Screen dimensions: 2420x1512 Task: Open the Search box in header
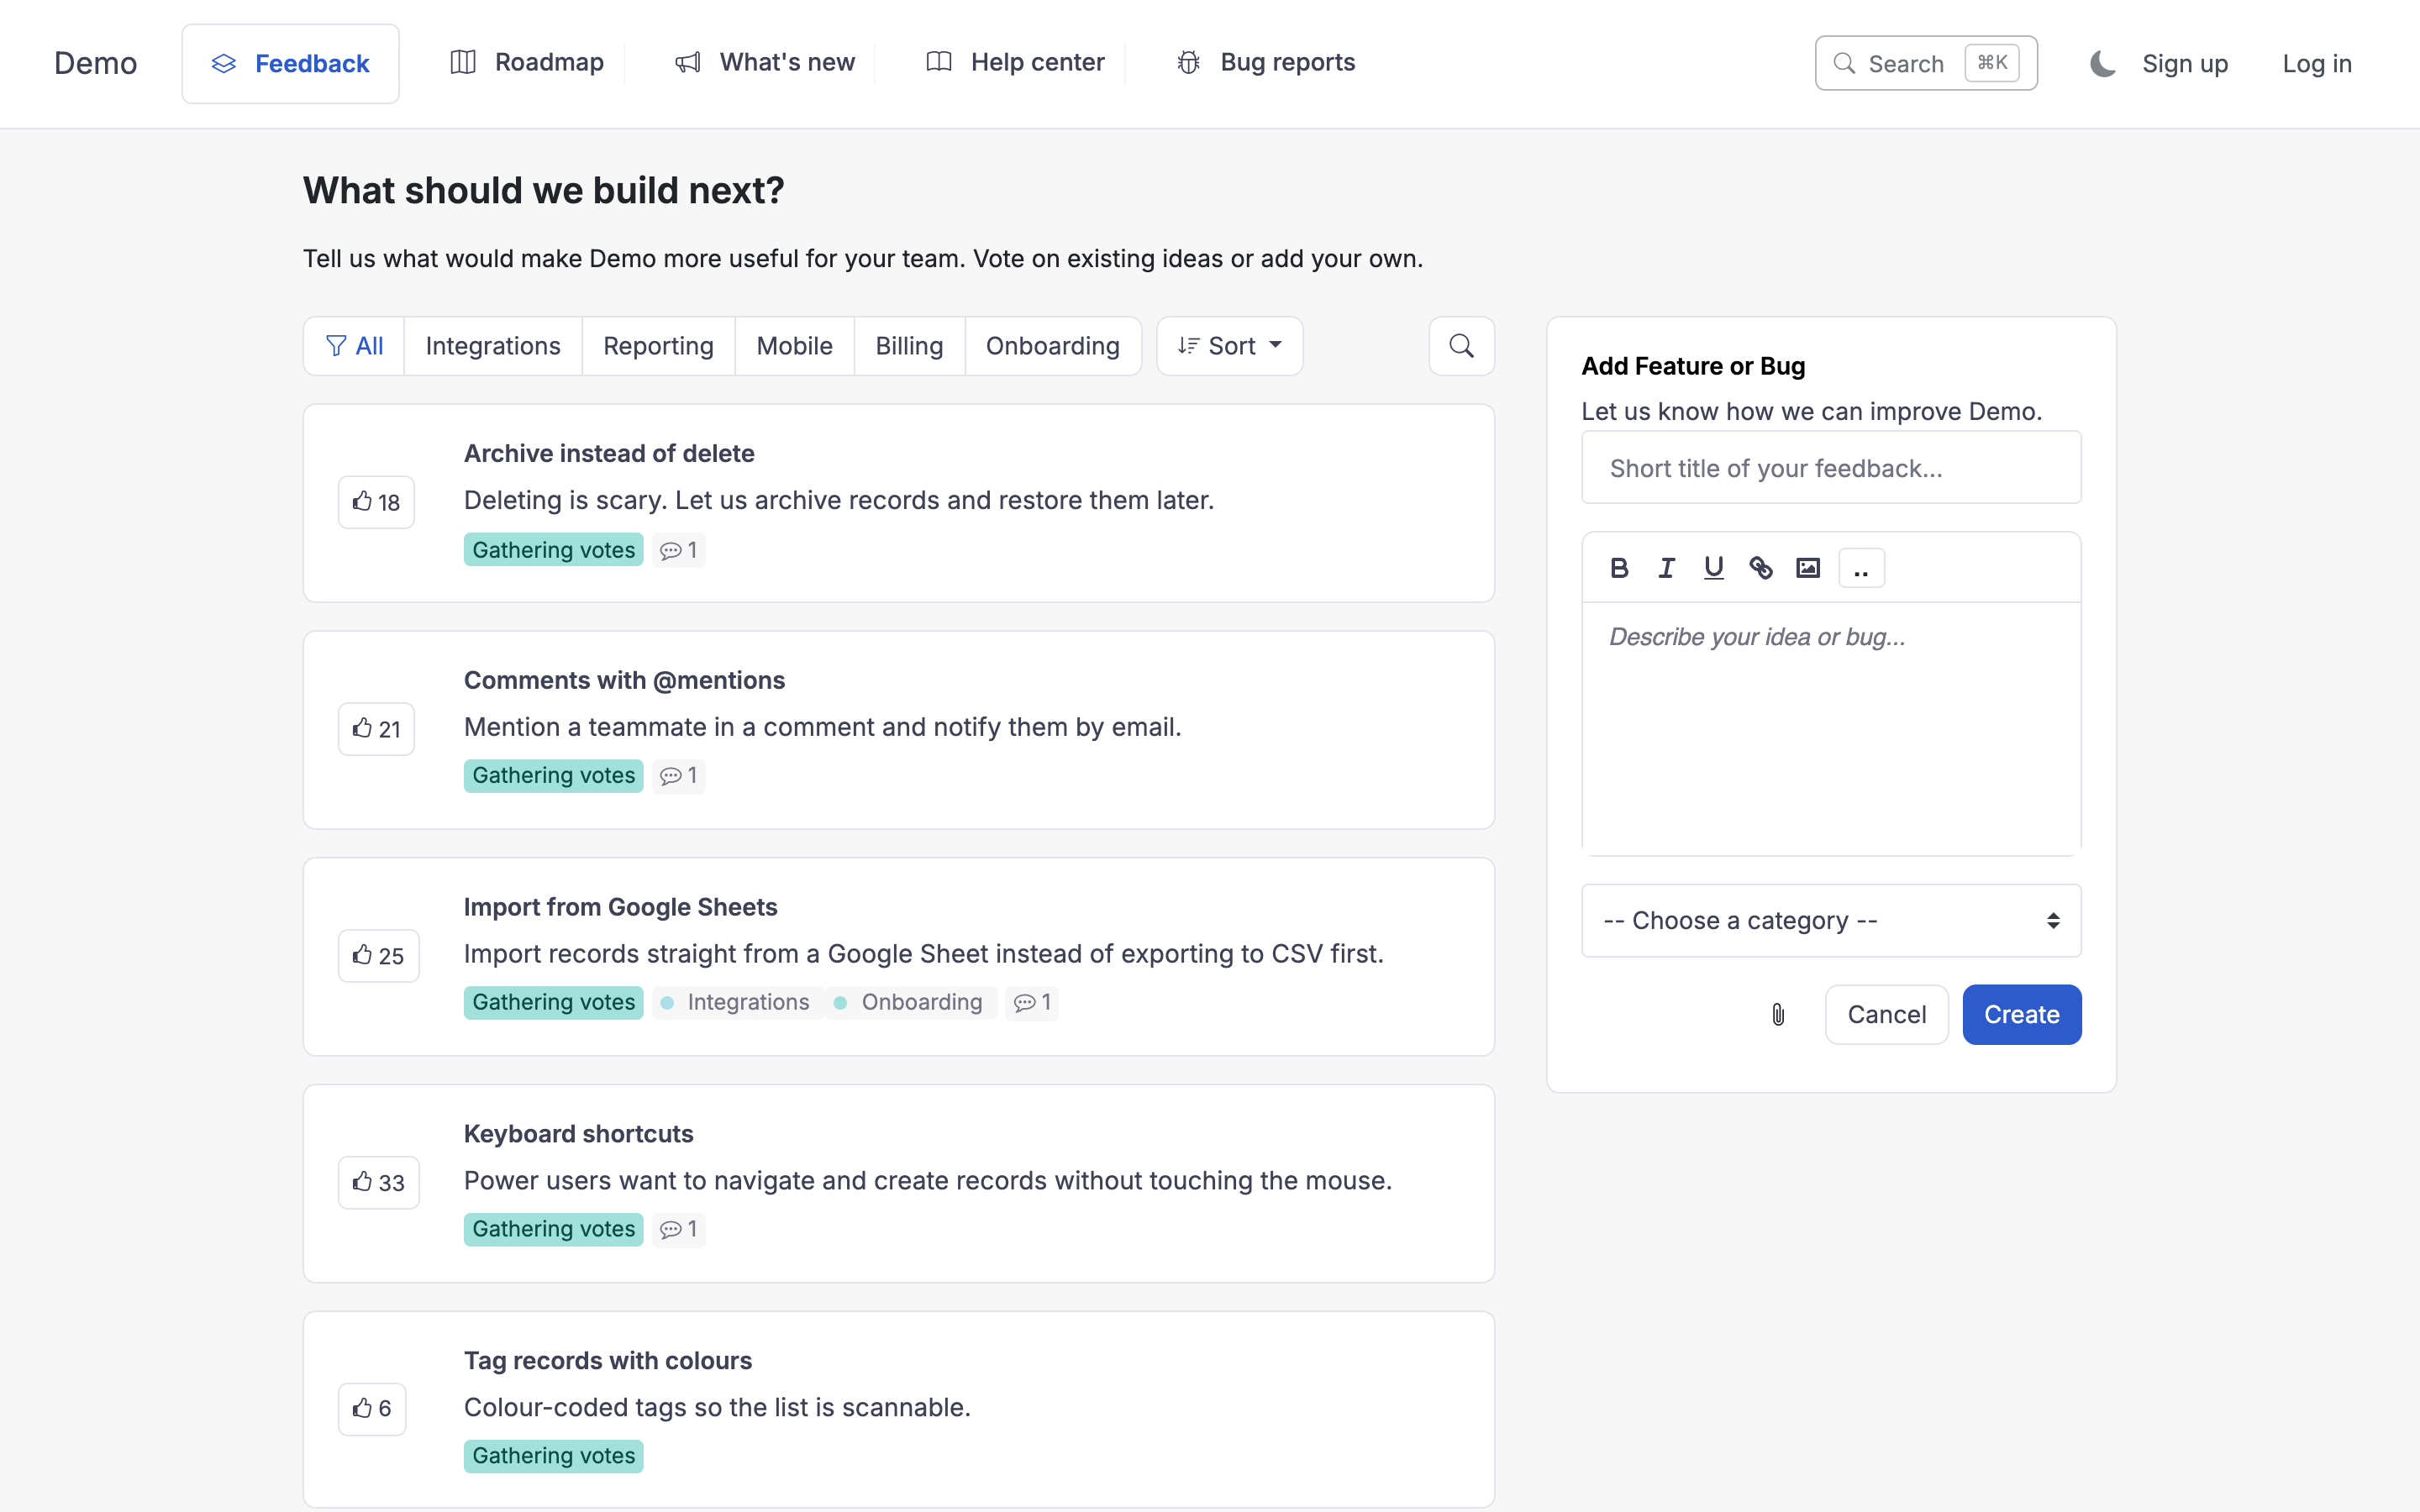[1926, 64]
